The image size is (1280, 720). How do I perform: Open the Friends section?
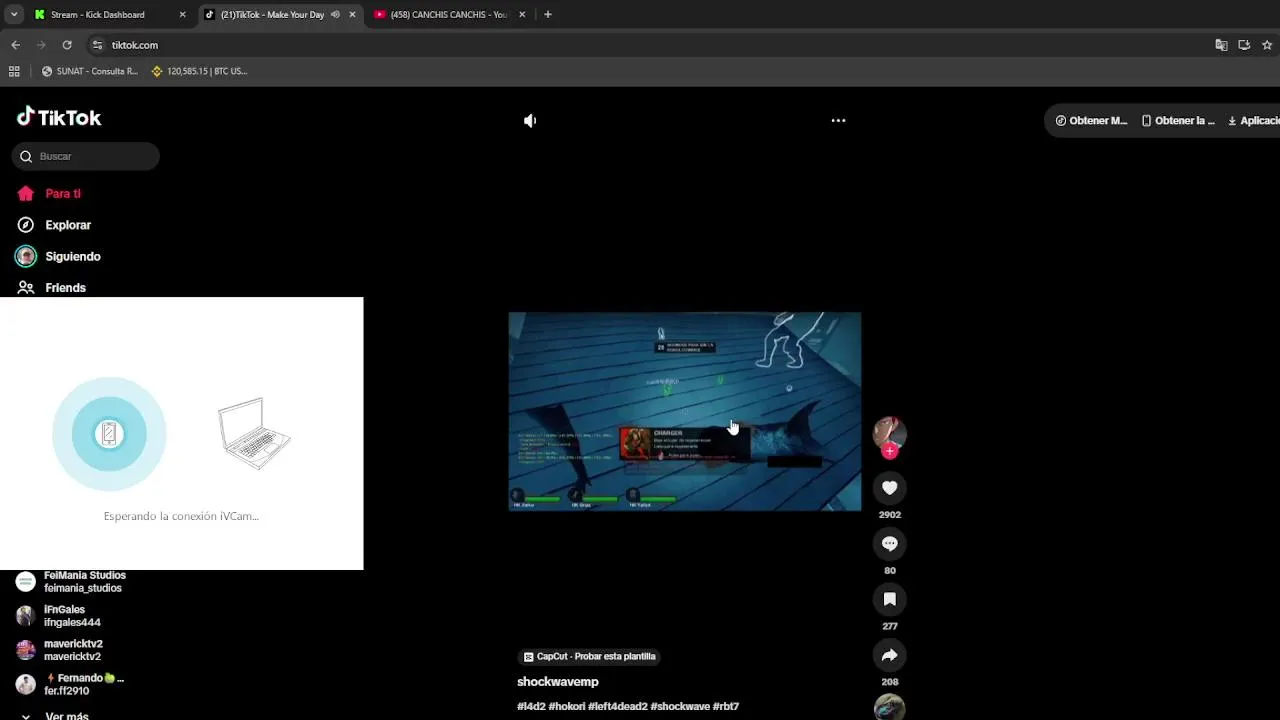65,287
